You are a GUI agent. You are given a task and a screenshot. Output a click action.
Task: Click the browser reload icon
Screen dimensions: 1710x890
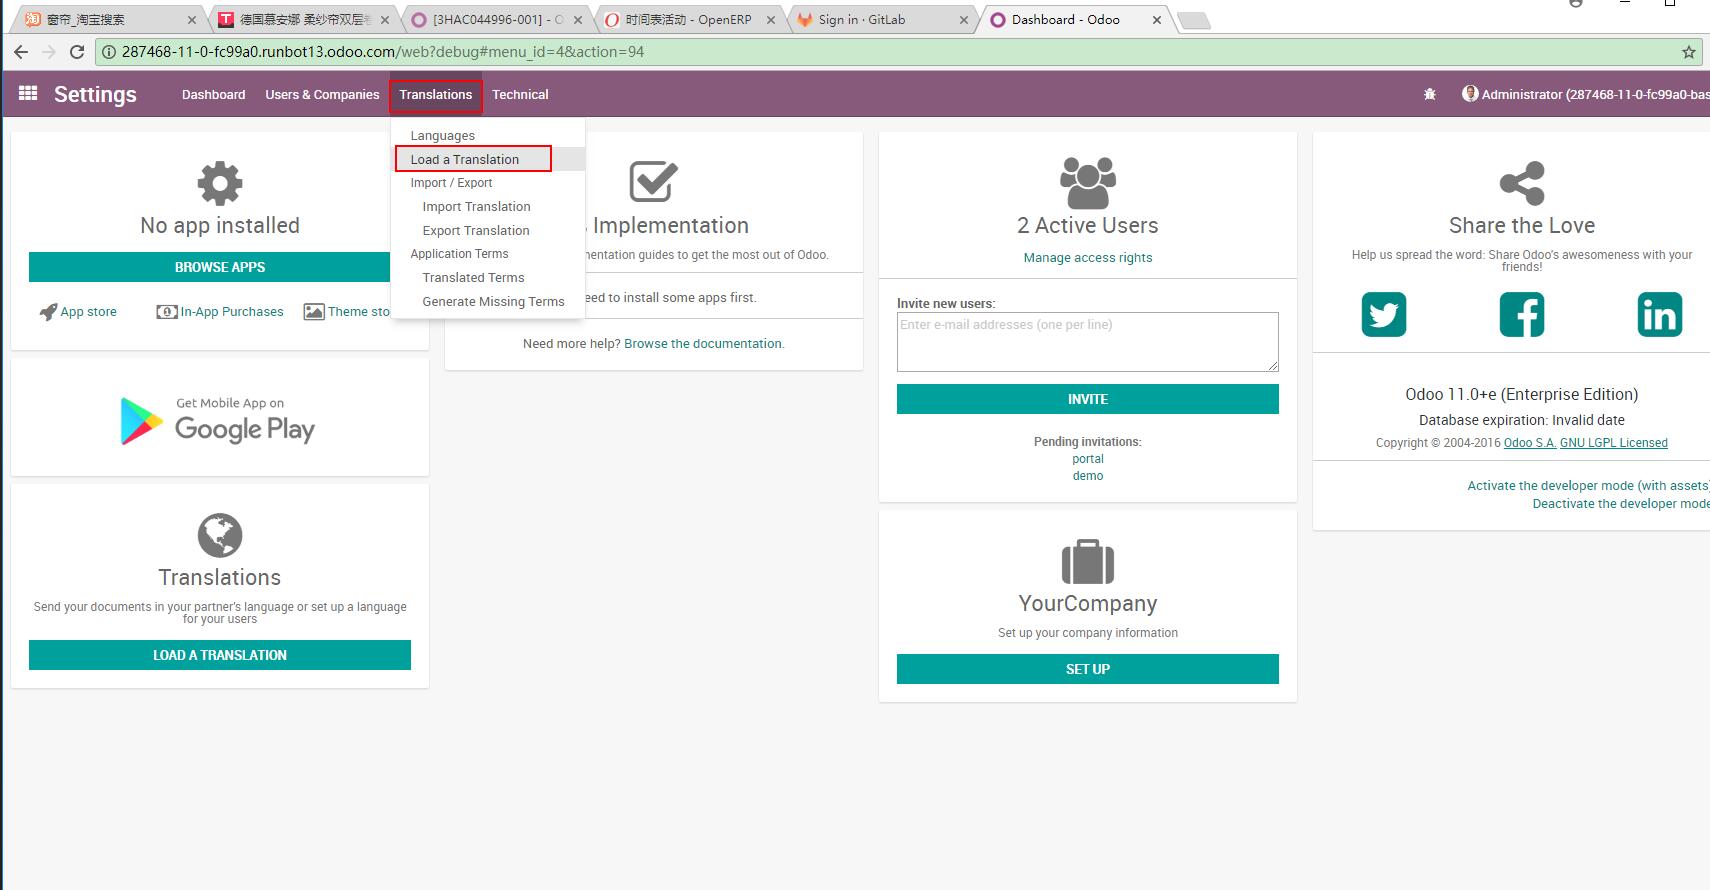coord(77,52)
